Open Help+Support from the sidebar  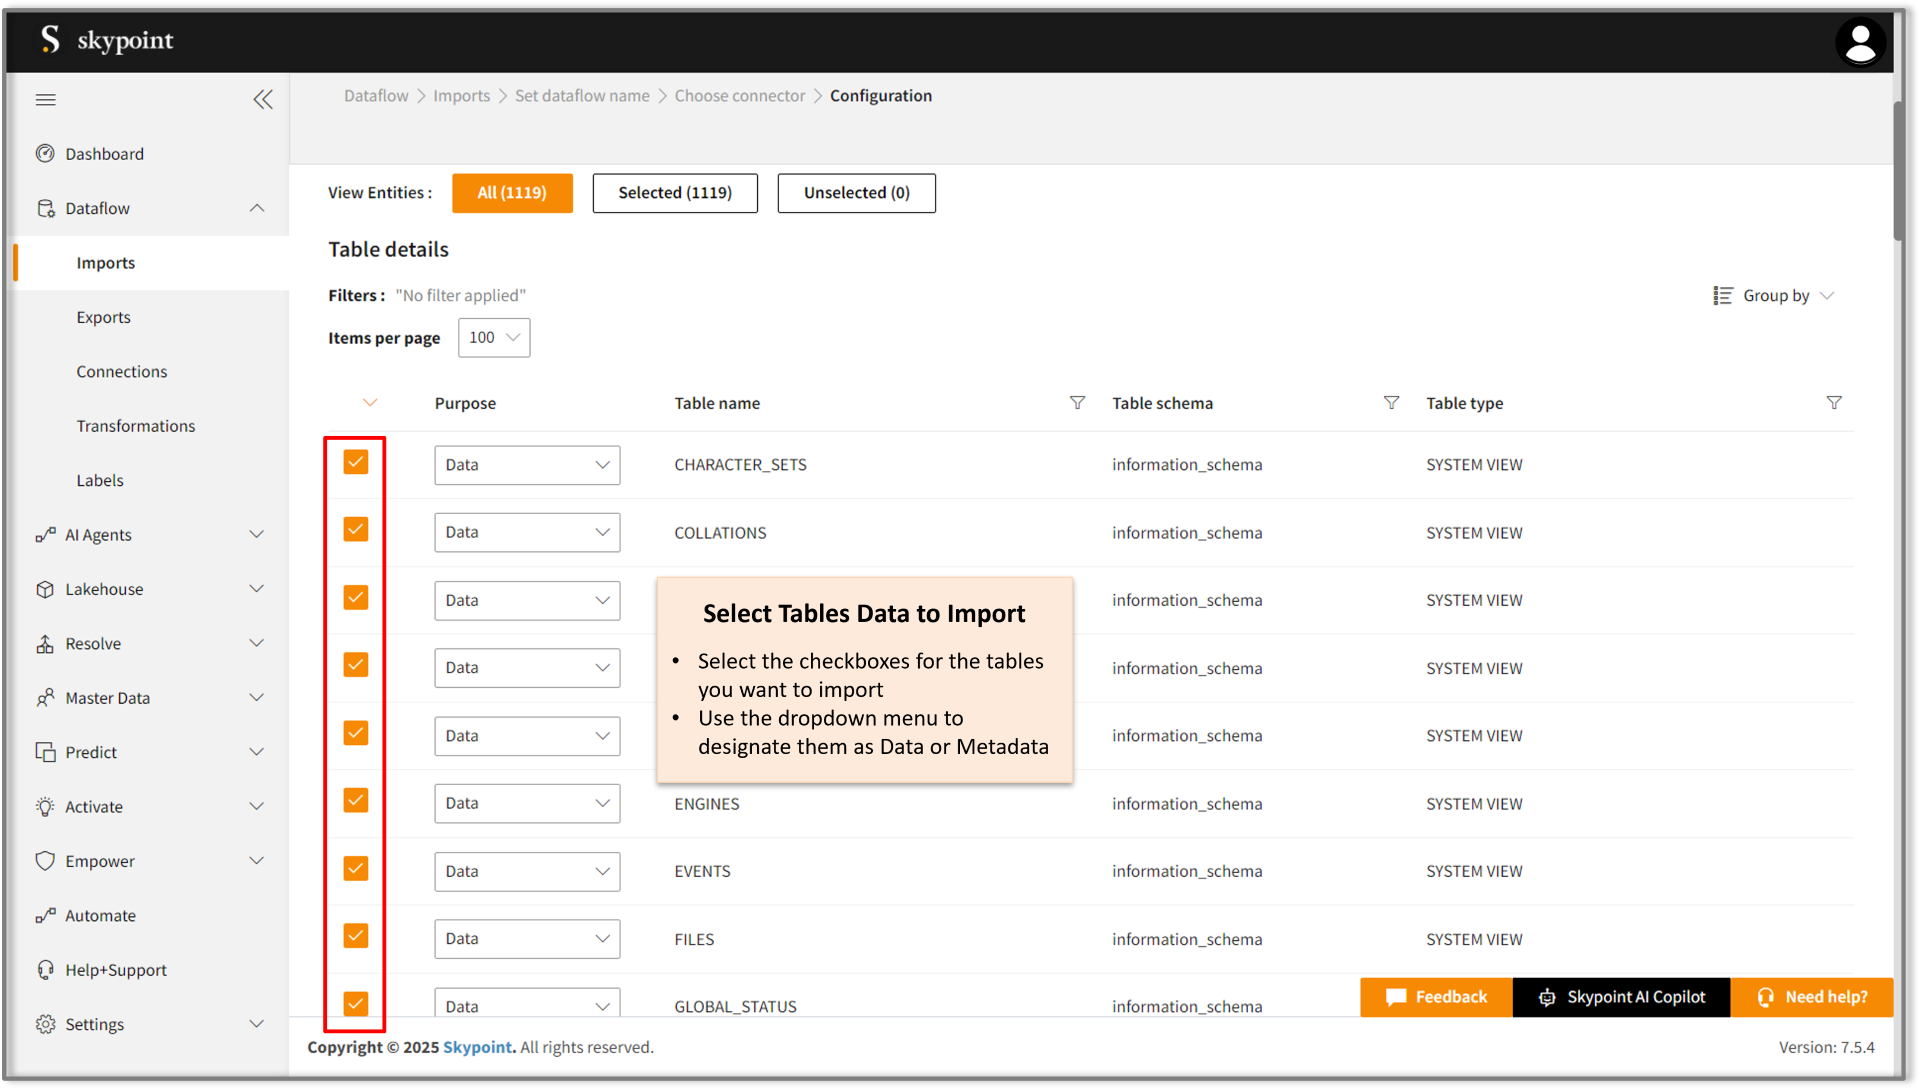[x=115, y=970]
